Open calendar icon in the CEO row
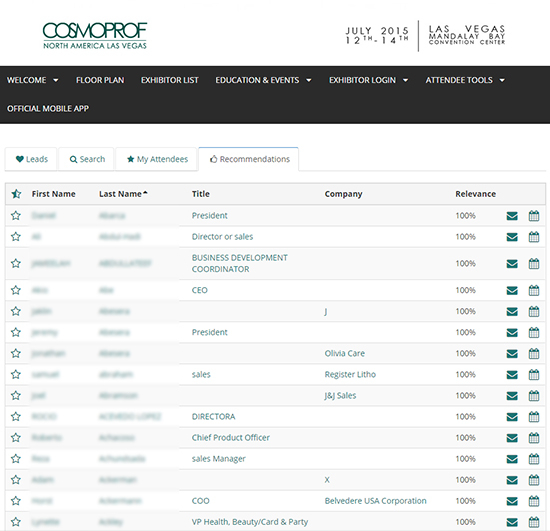This screenshot has height=531, width=550. pyautogui.click(x=534, y=290)
